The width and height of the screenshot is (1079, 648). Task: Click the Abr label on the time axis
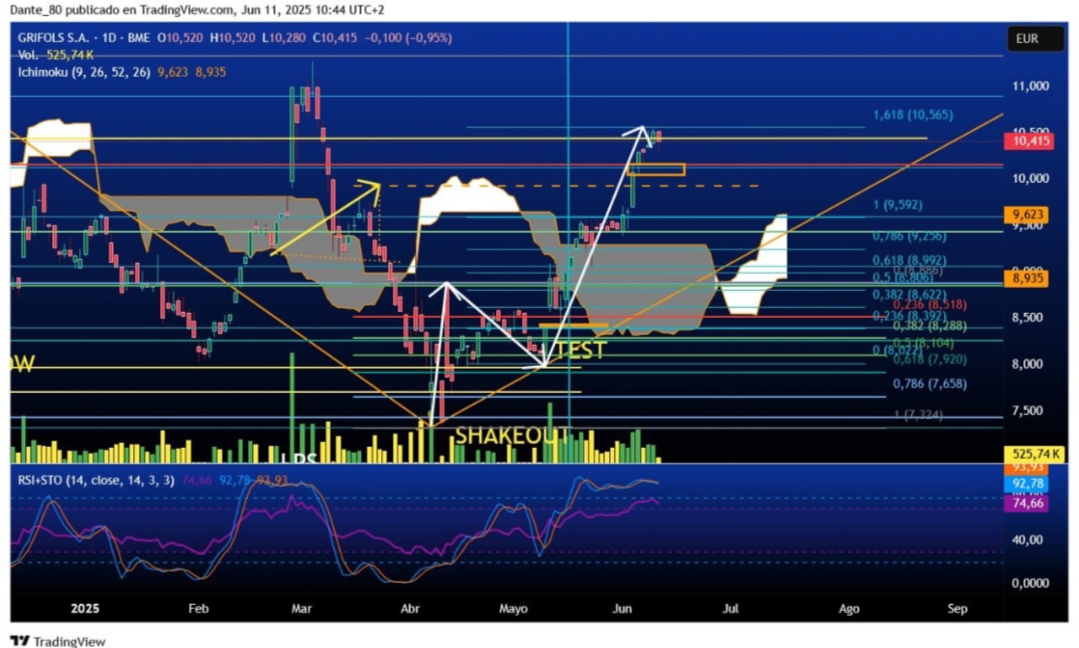[x=410, y=609]
